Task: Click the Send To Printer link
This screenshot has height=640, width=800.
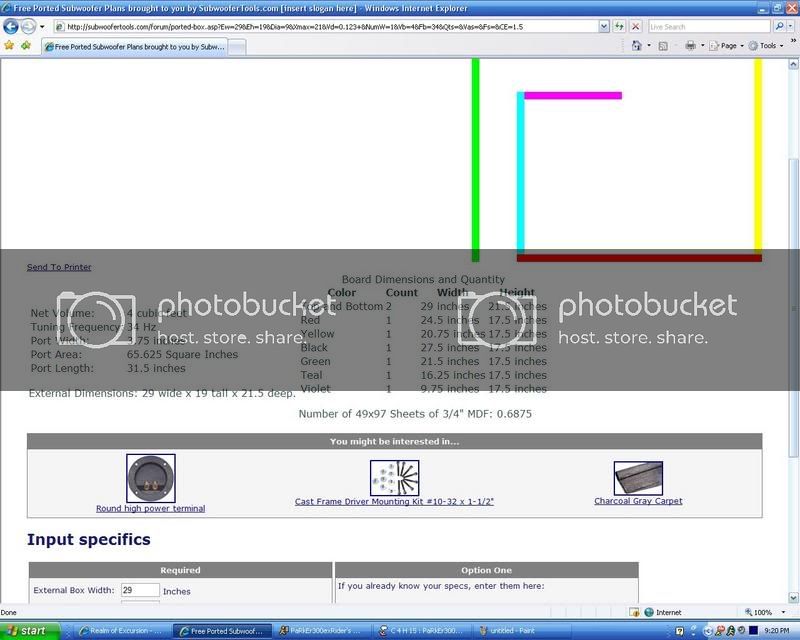Action: tap(59, 267)
